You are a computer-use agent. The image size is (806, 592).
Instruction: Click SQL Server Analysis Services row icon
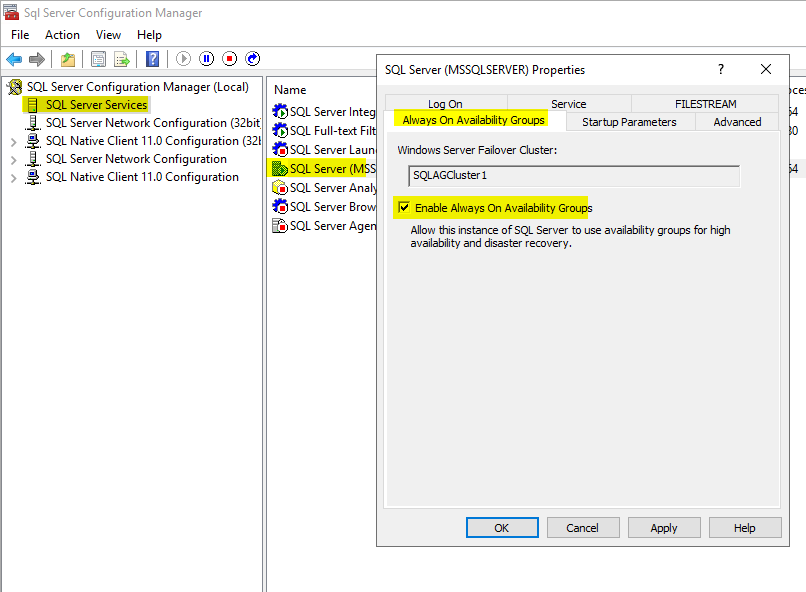point(280,188)
